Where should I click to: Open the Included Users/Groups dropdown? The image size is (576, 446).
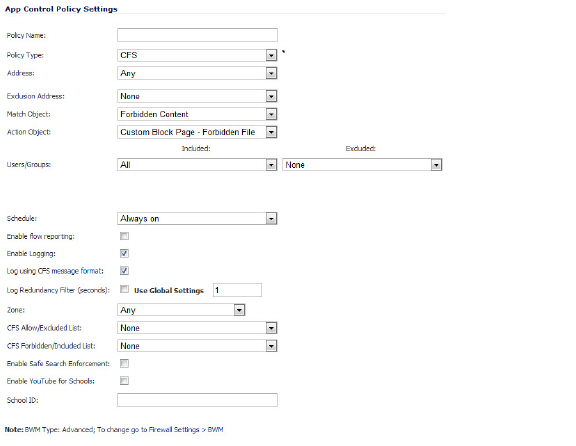tap(197, 165)
